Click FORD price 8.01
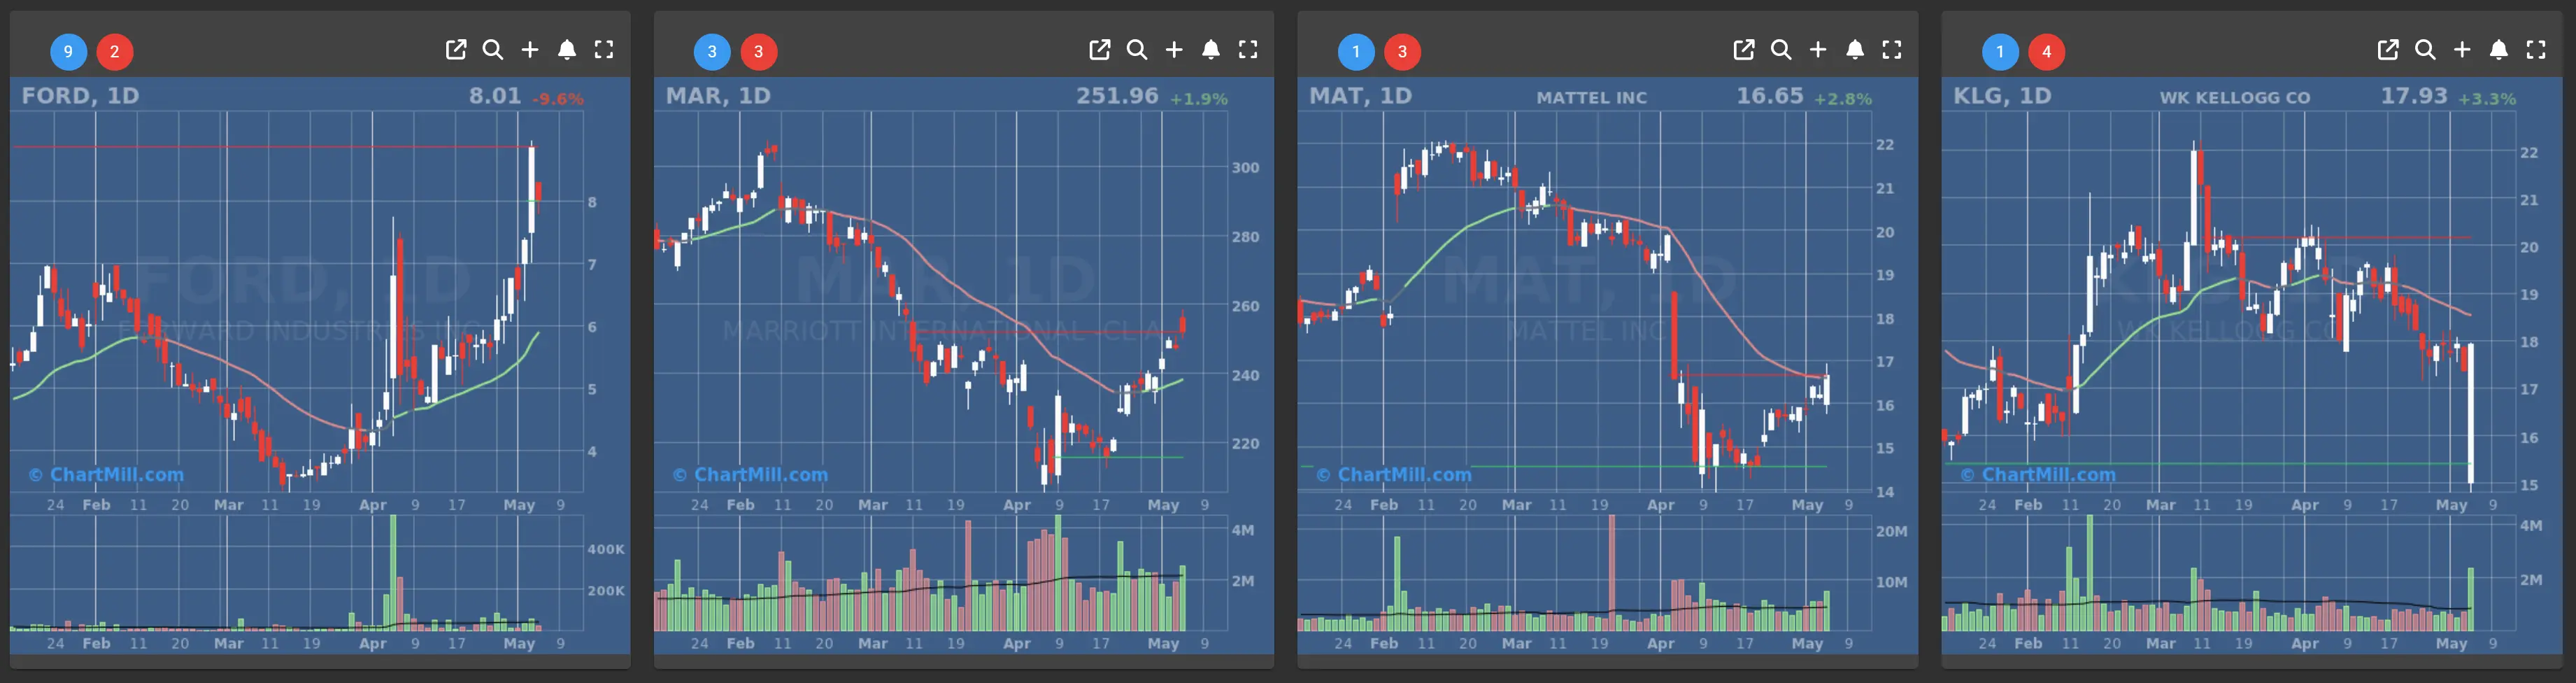2576x683 pixels. pos(495,96)
